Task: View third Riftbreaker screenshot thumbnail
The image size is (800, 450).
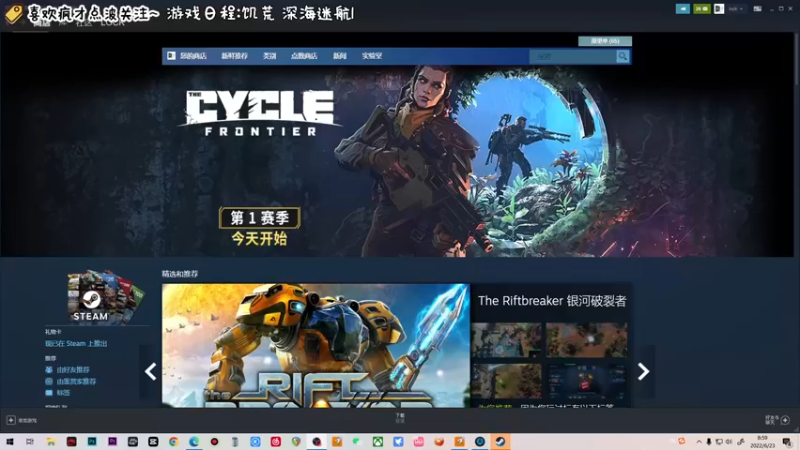Action: coord(506,381)
